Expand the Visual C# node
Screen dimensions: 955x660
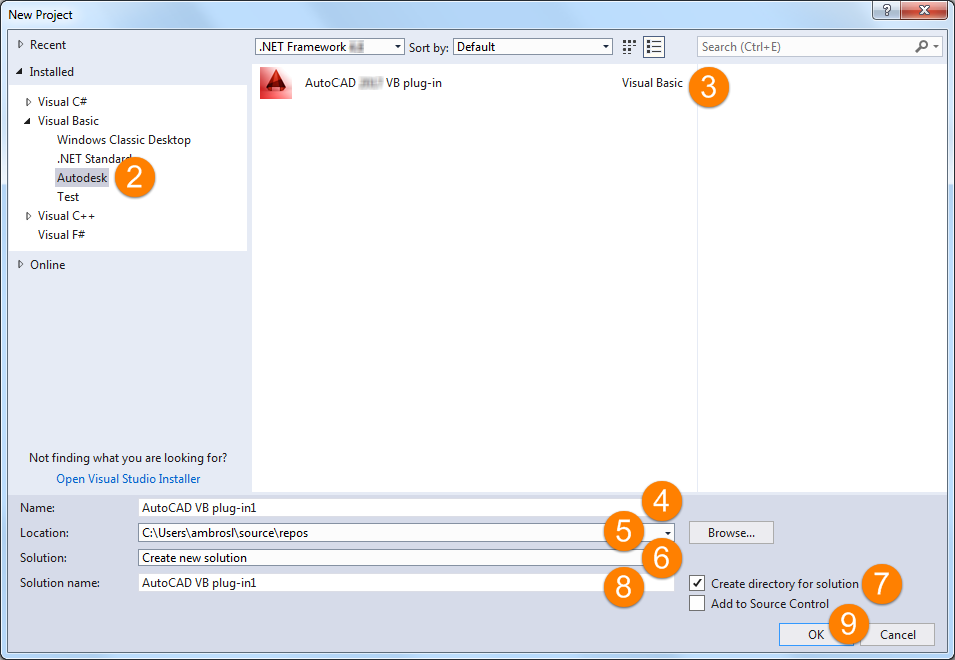(x=28, y=102)
